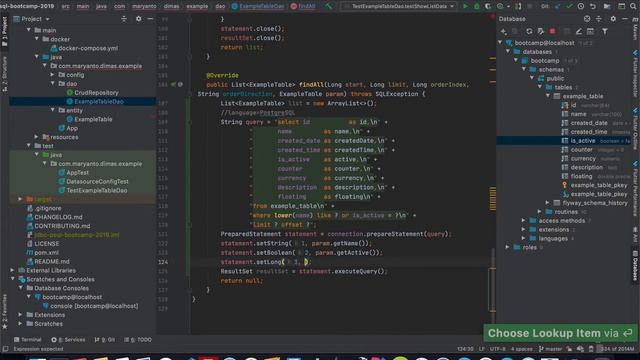
Task: Open run configuration dropdown TestExampleTableDao
Action: (x=399, y=6)
